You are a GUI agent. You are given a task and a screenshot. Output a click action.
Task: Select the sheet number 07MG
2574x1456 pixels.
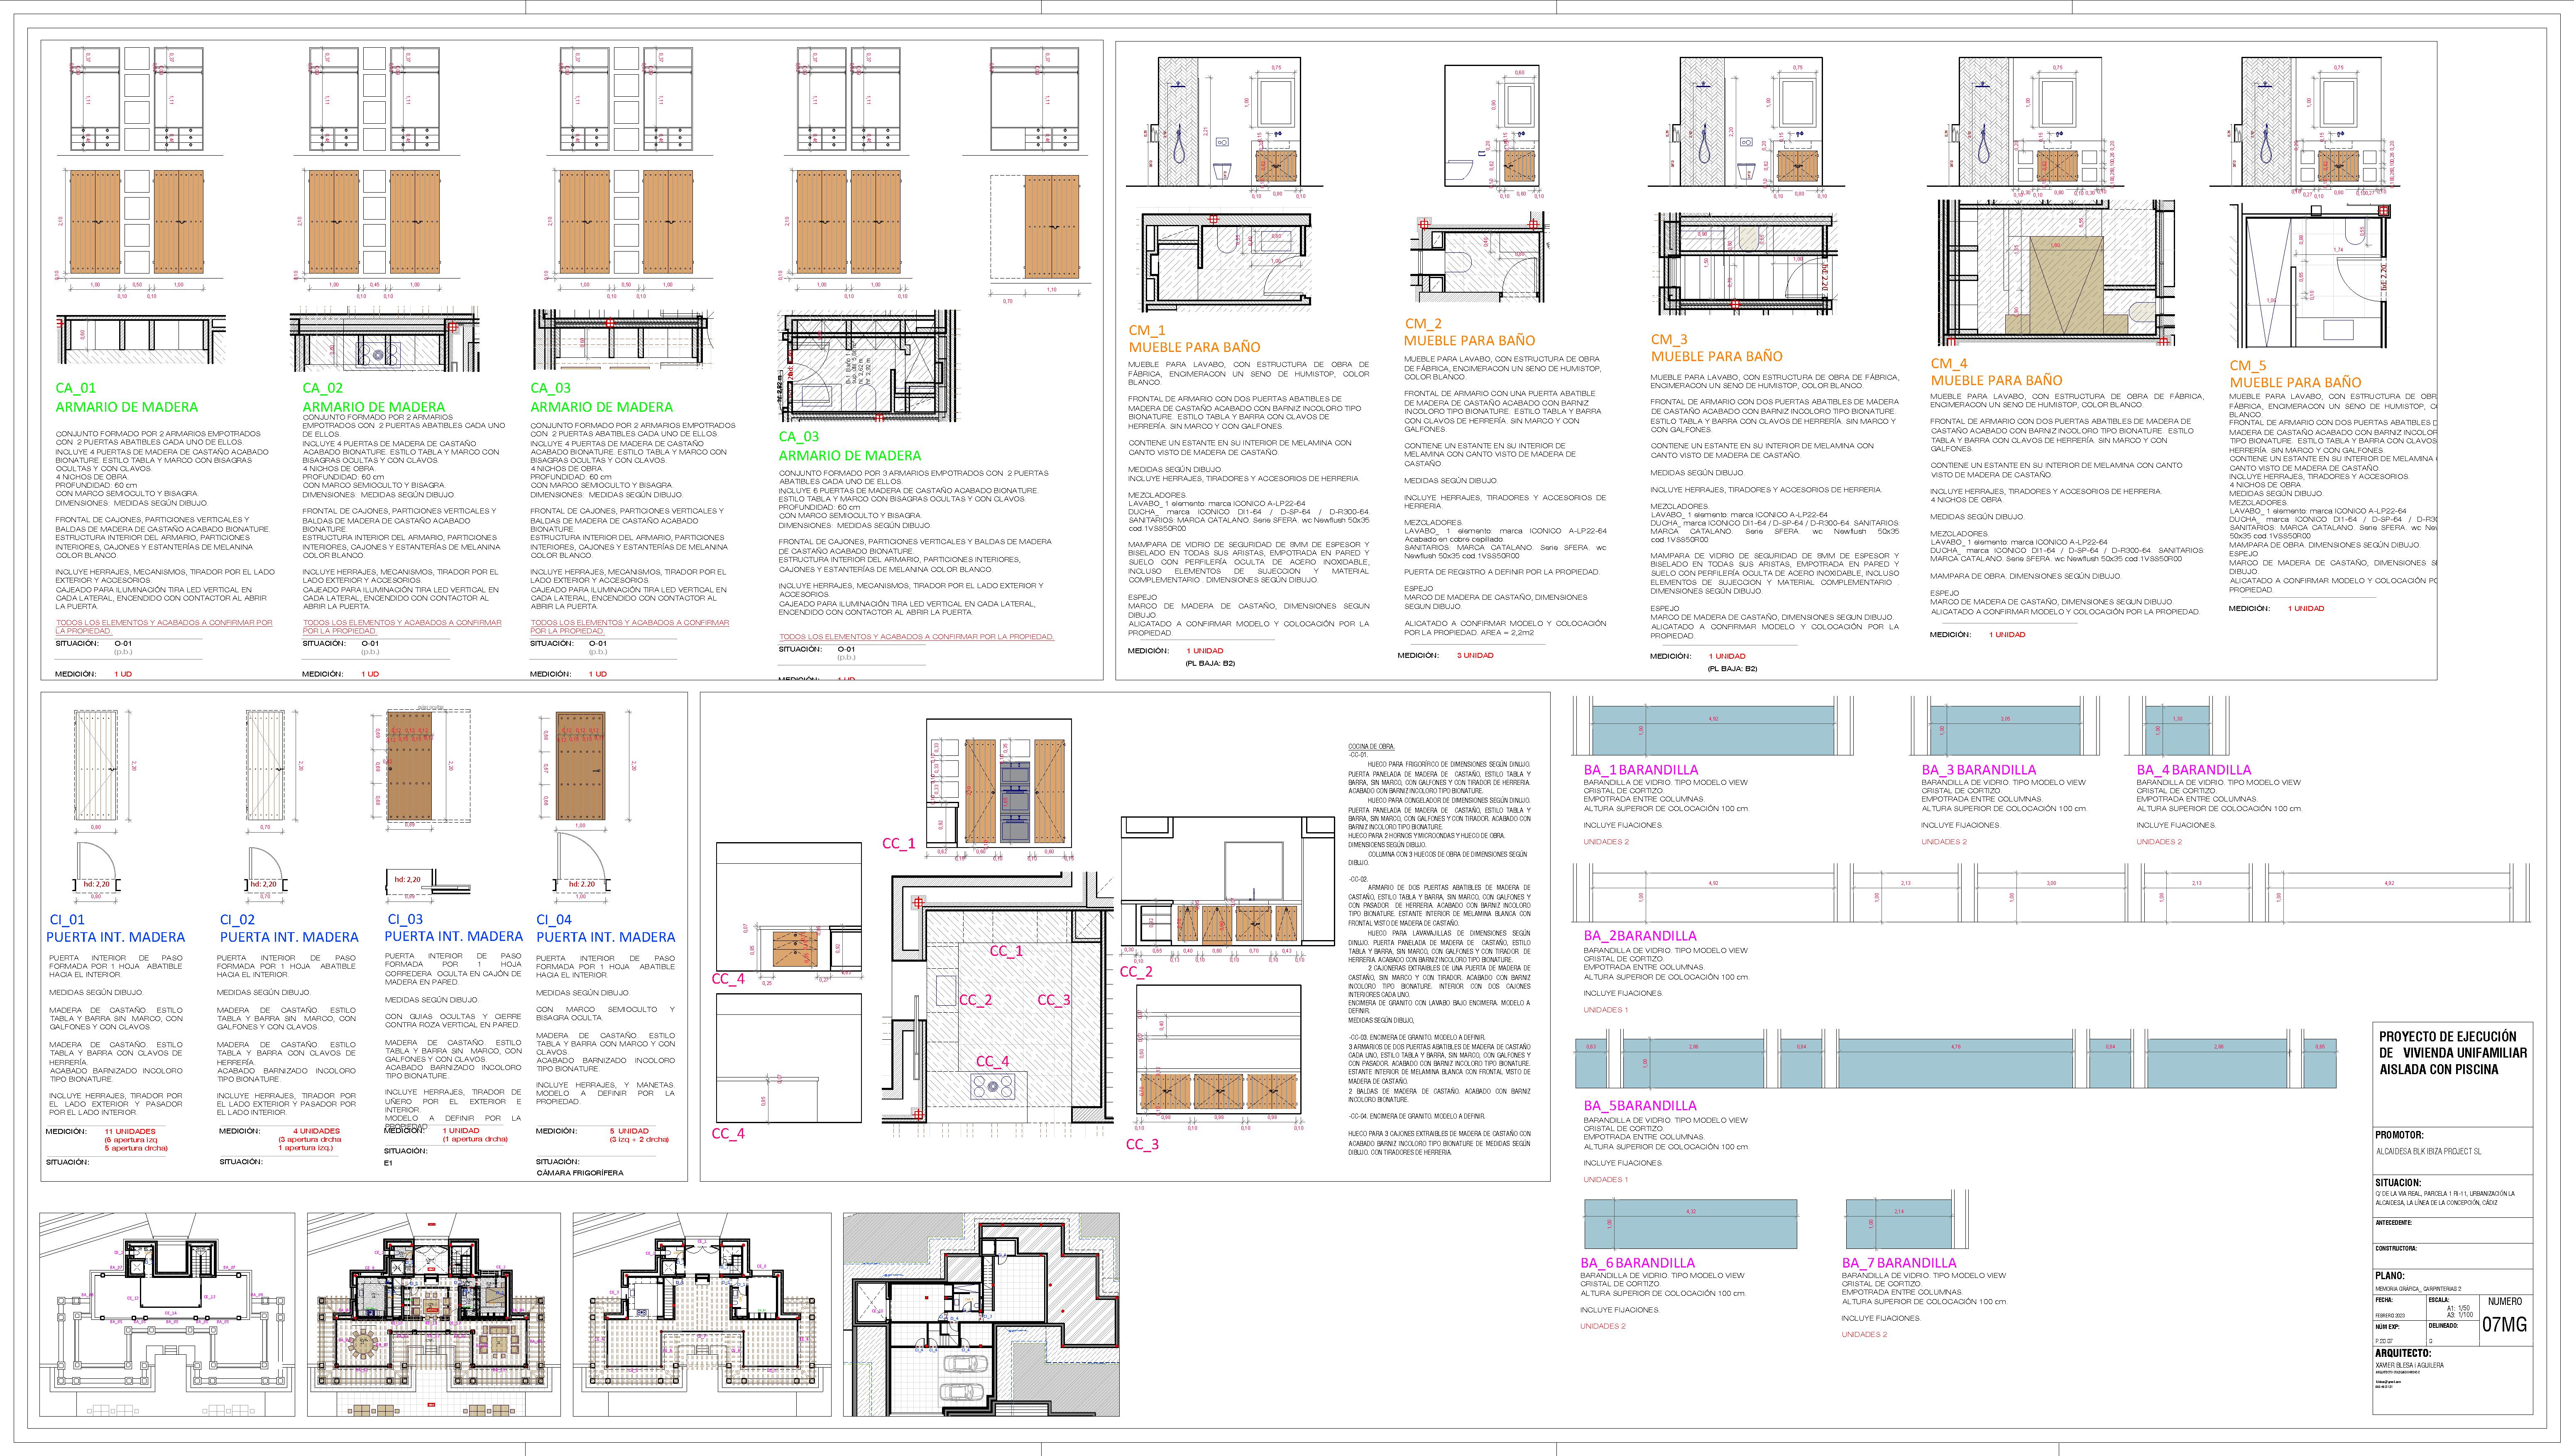click(2505, 1324)
